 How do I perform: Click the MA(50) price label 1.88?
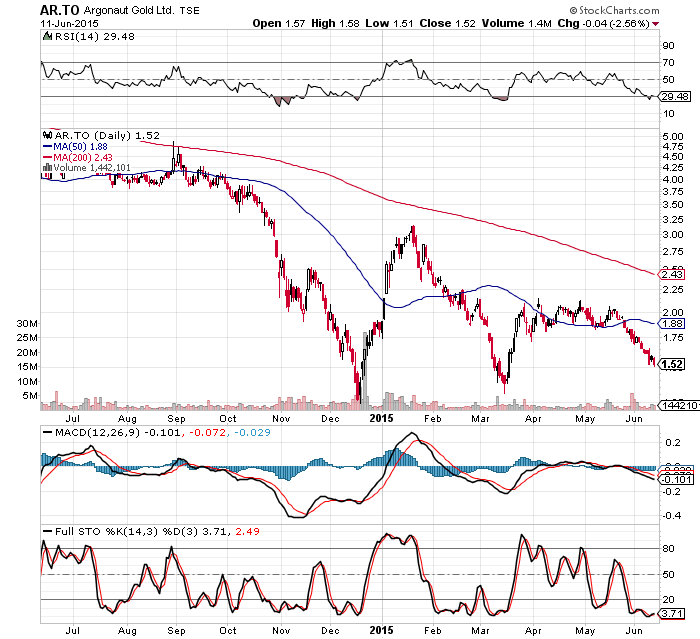pos(672,324)
